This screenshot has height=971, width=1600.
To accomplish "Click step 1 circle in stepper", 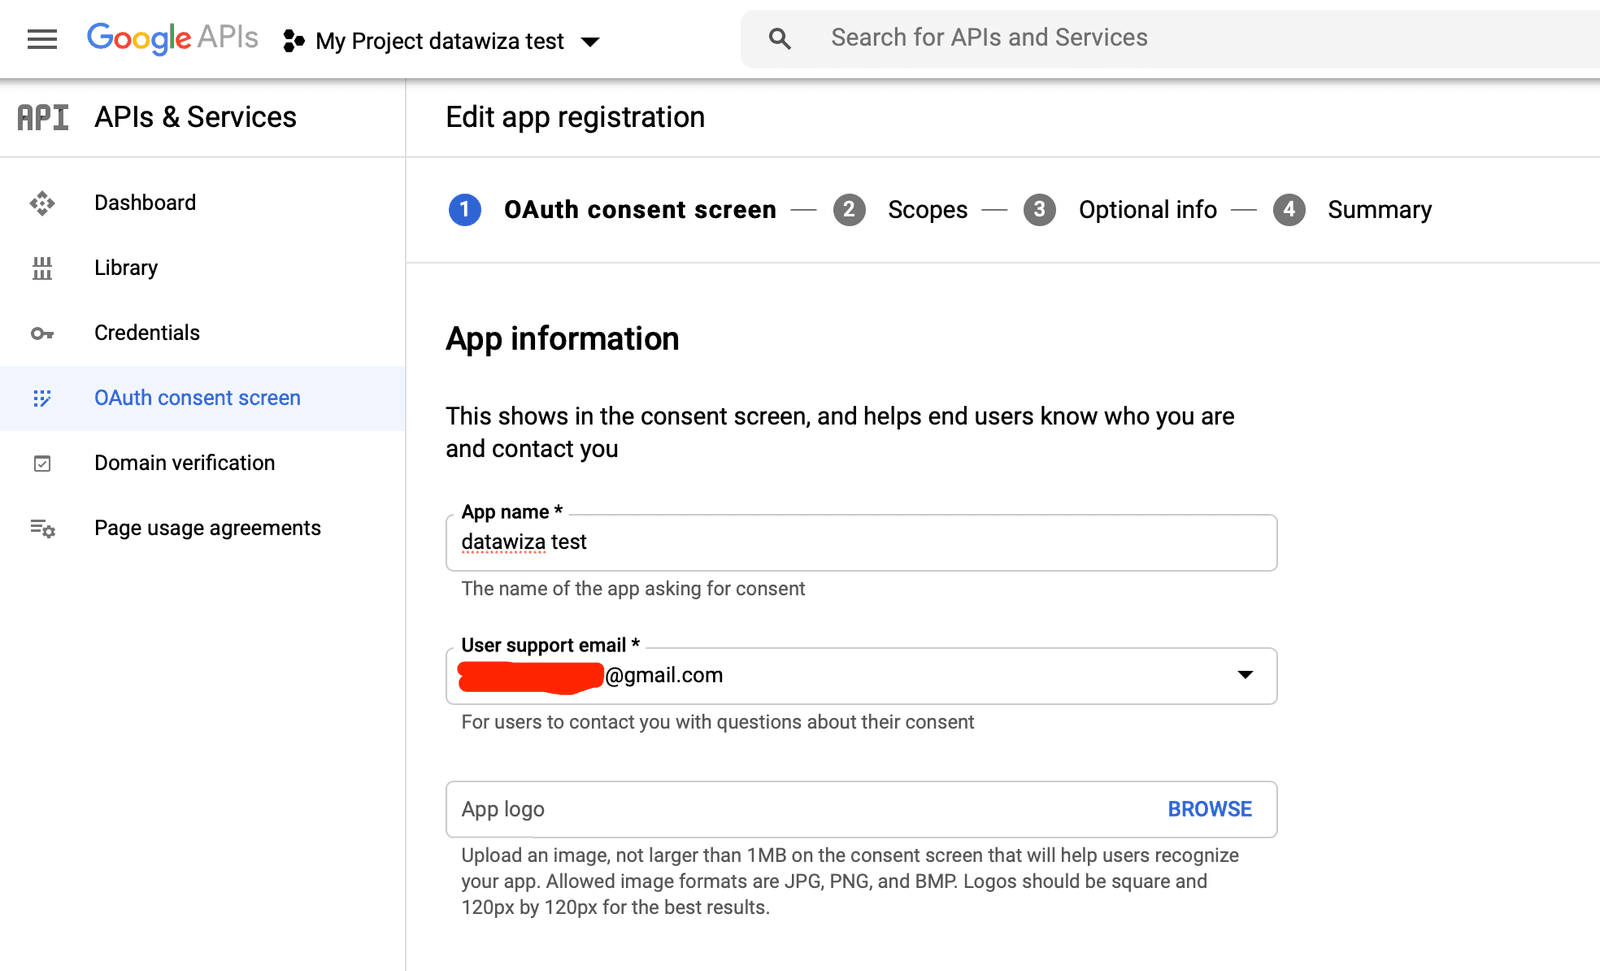I will click(465, 210).
